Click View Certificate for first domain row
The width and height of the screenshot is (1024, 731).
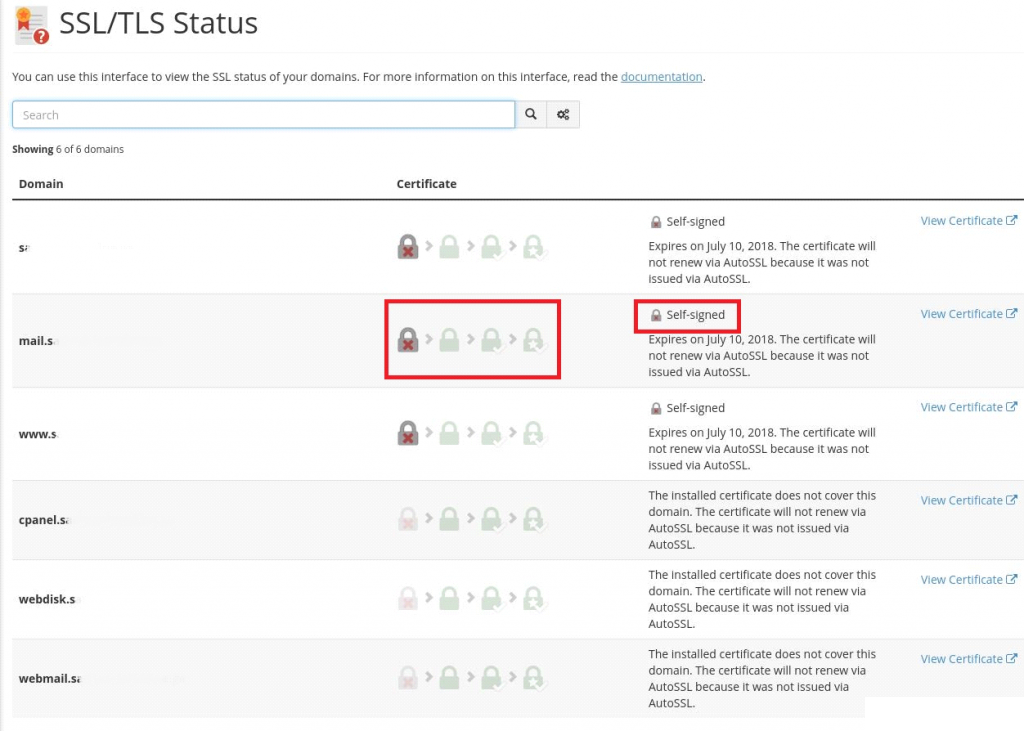pyautogui.click(x=968, y=221)
